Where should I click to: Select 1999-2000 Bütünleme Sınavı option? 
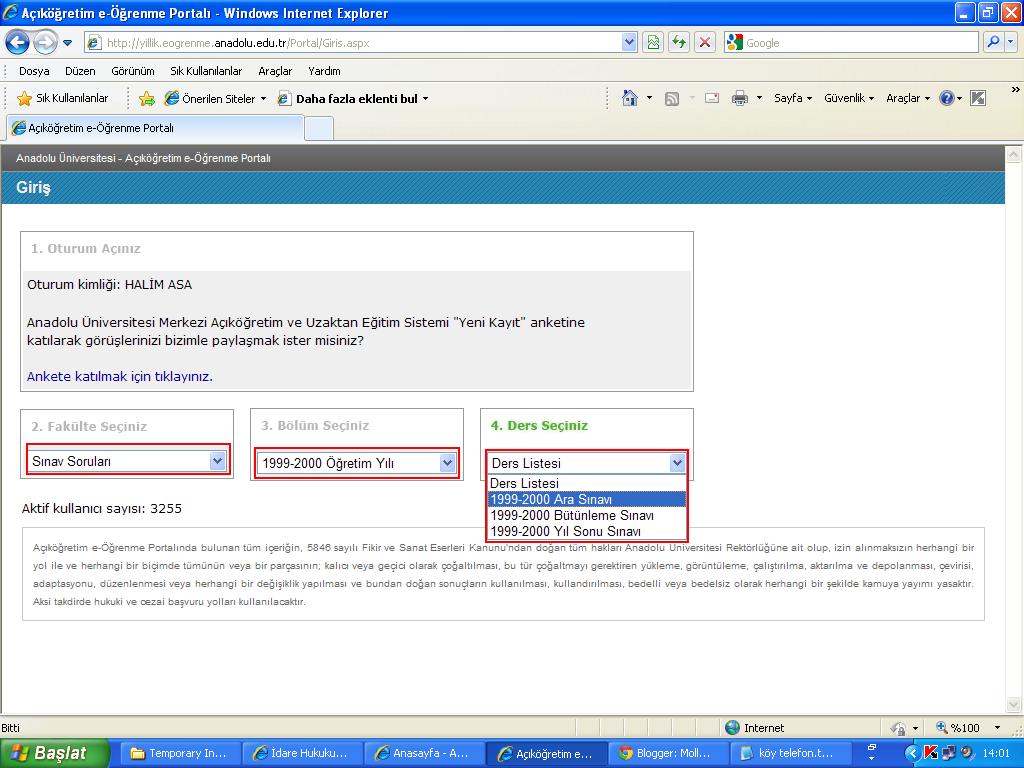tap(587, 515)
